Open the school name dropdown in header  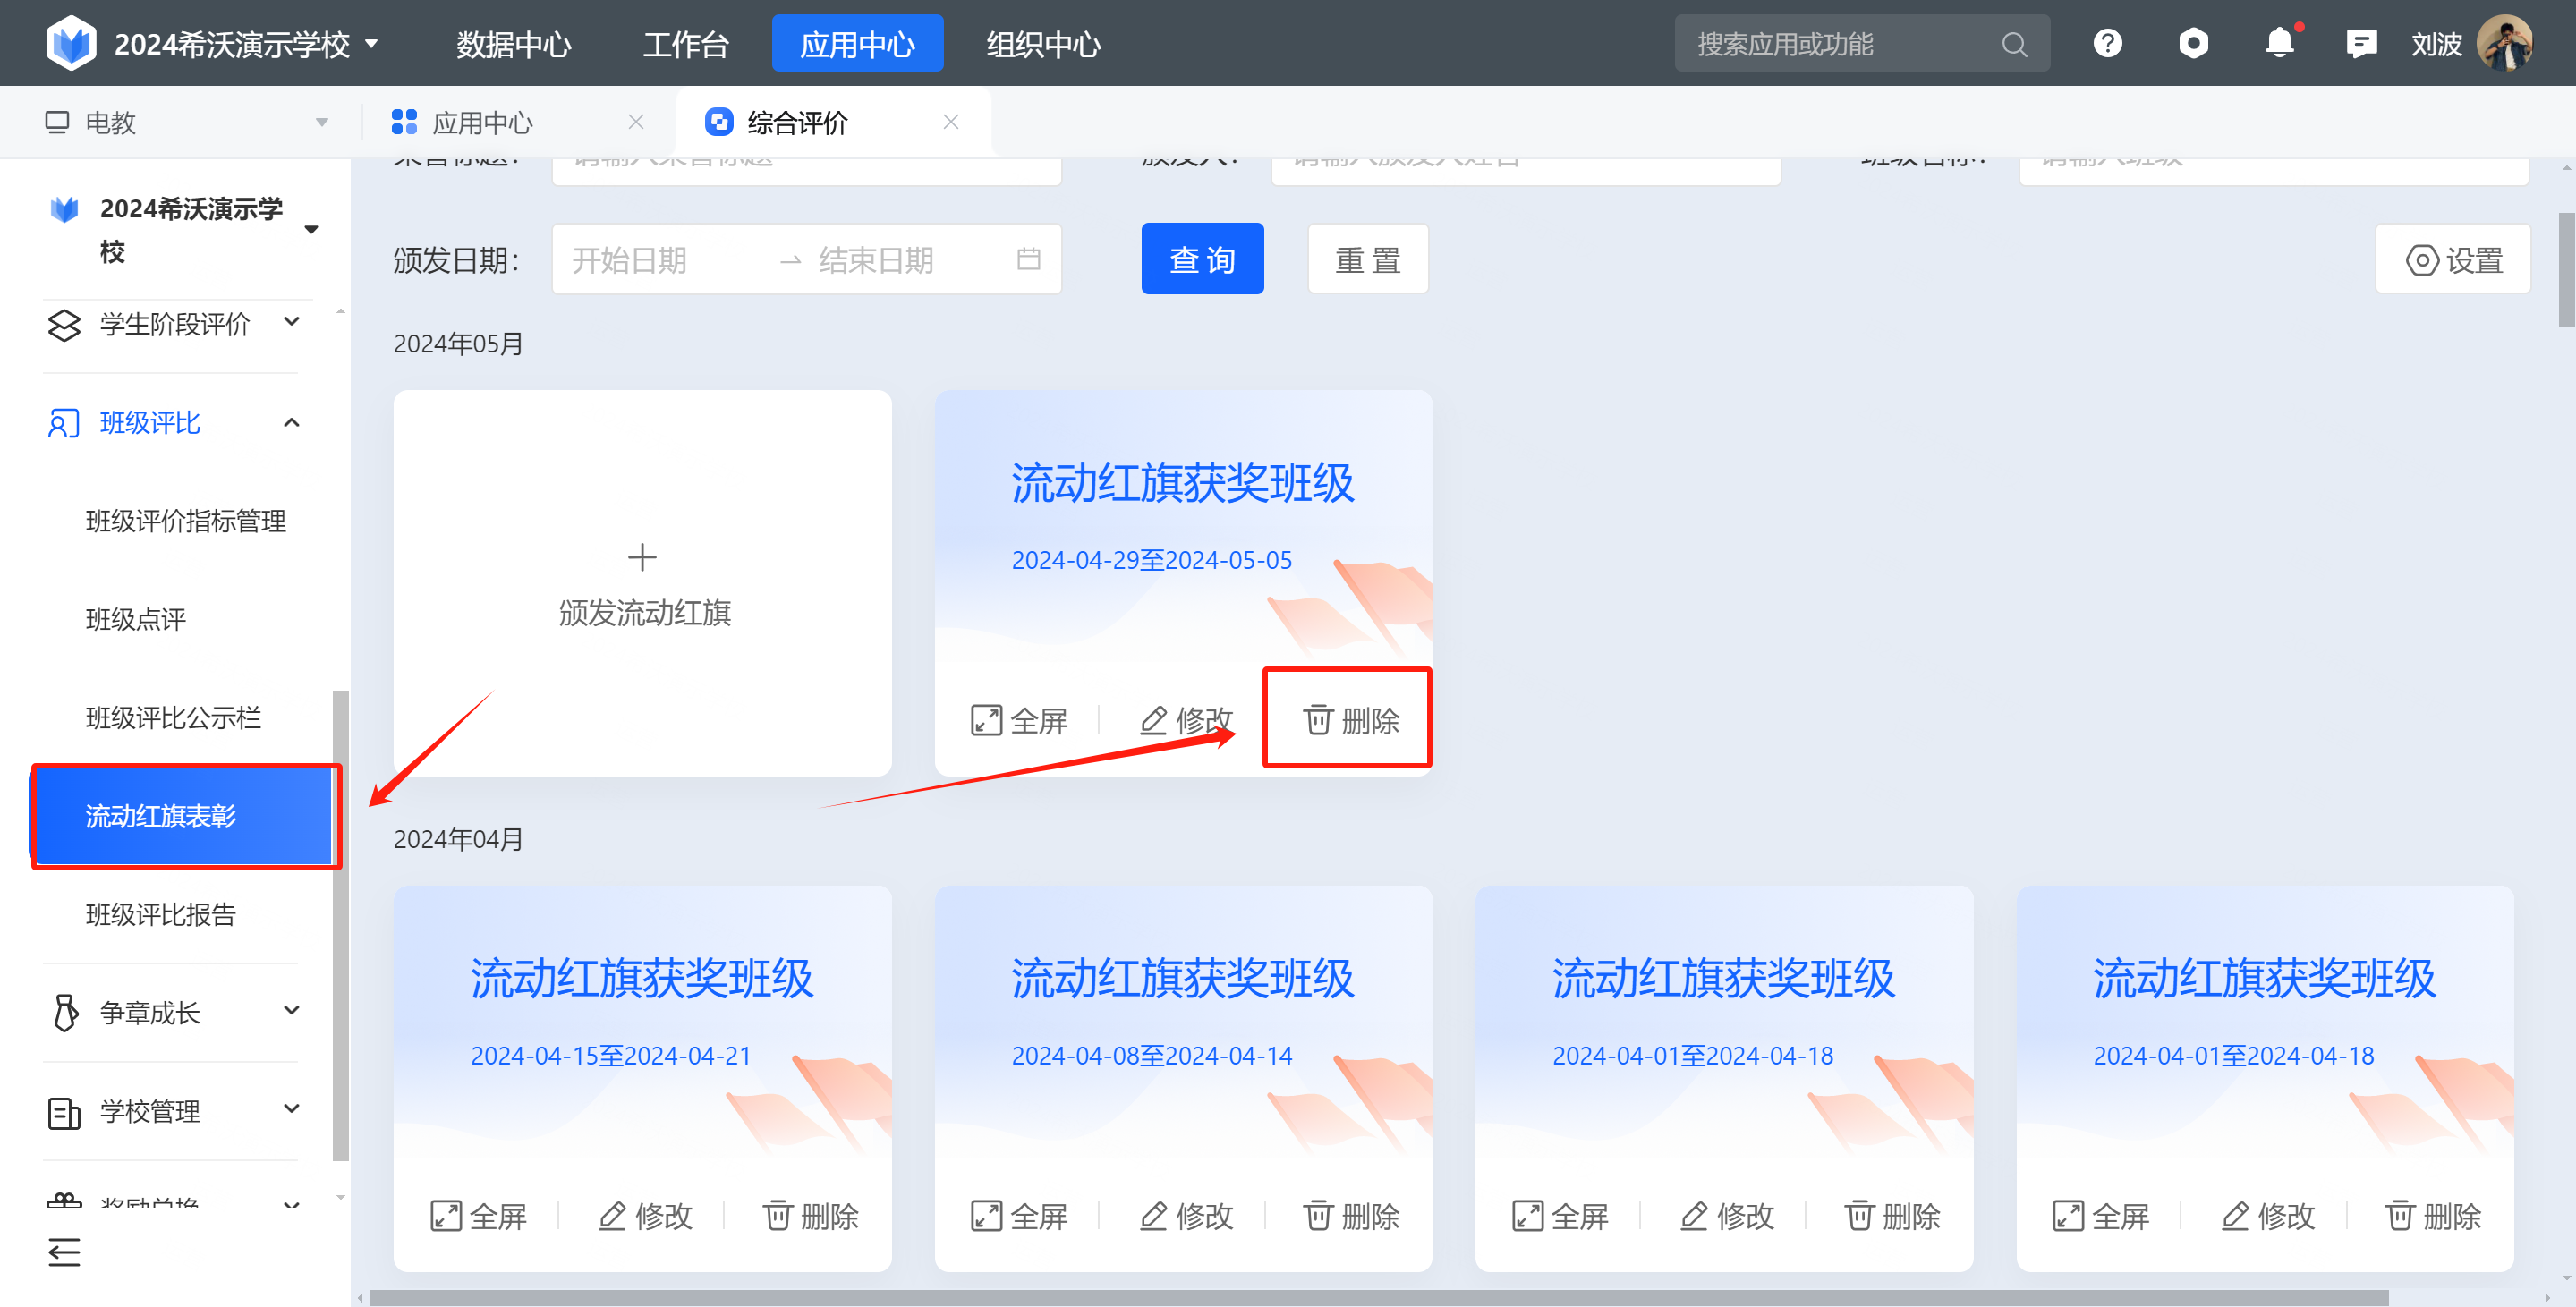pyautogui.click(x=371, y=44)
